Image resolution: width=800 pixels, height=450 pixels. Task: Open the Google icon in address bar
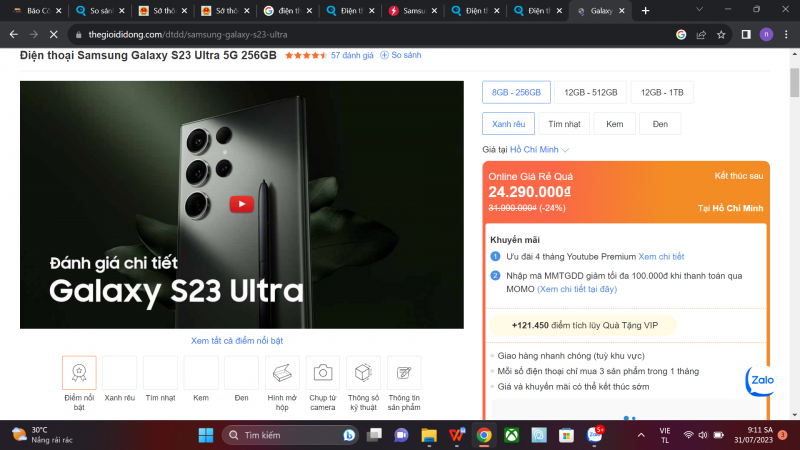(681, 35)
